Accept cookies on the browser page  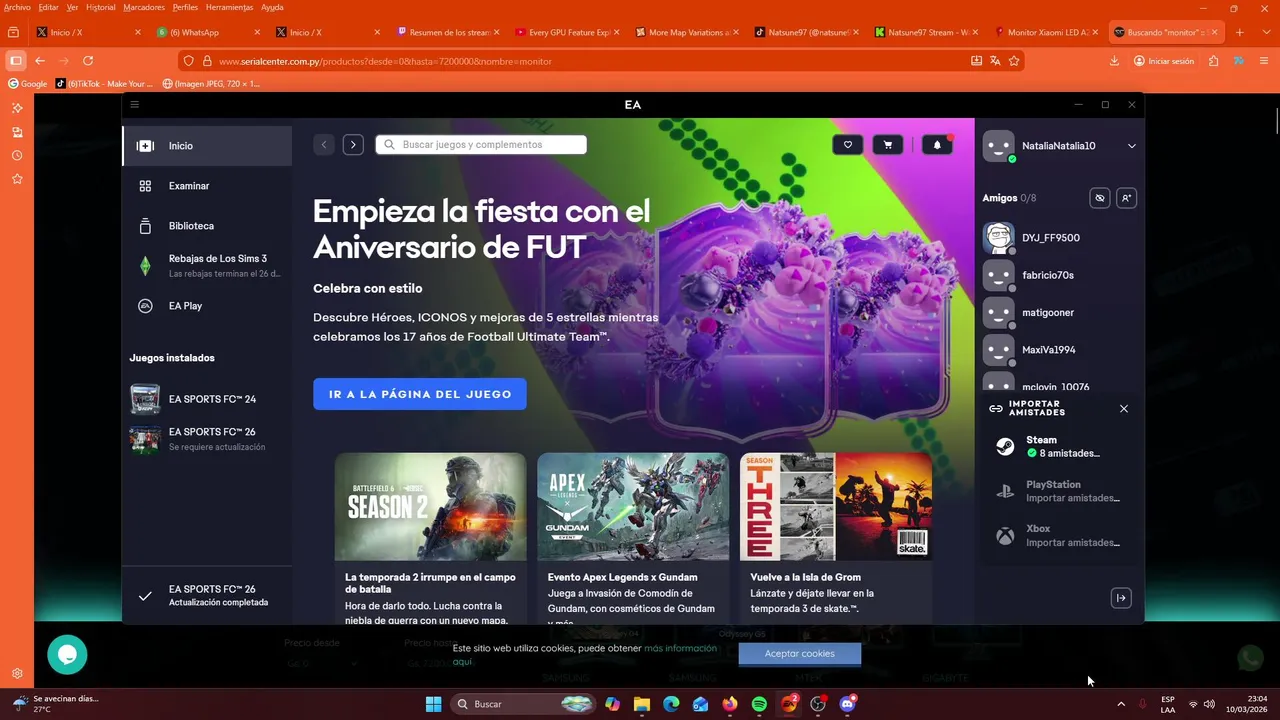800,654
